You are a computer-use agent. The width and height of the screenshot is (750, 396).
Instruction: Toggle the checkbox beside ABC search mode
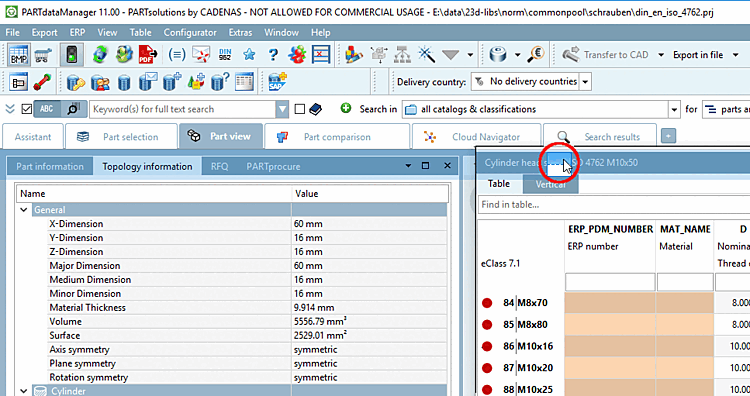click(x=27, y=110)
